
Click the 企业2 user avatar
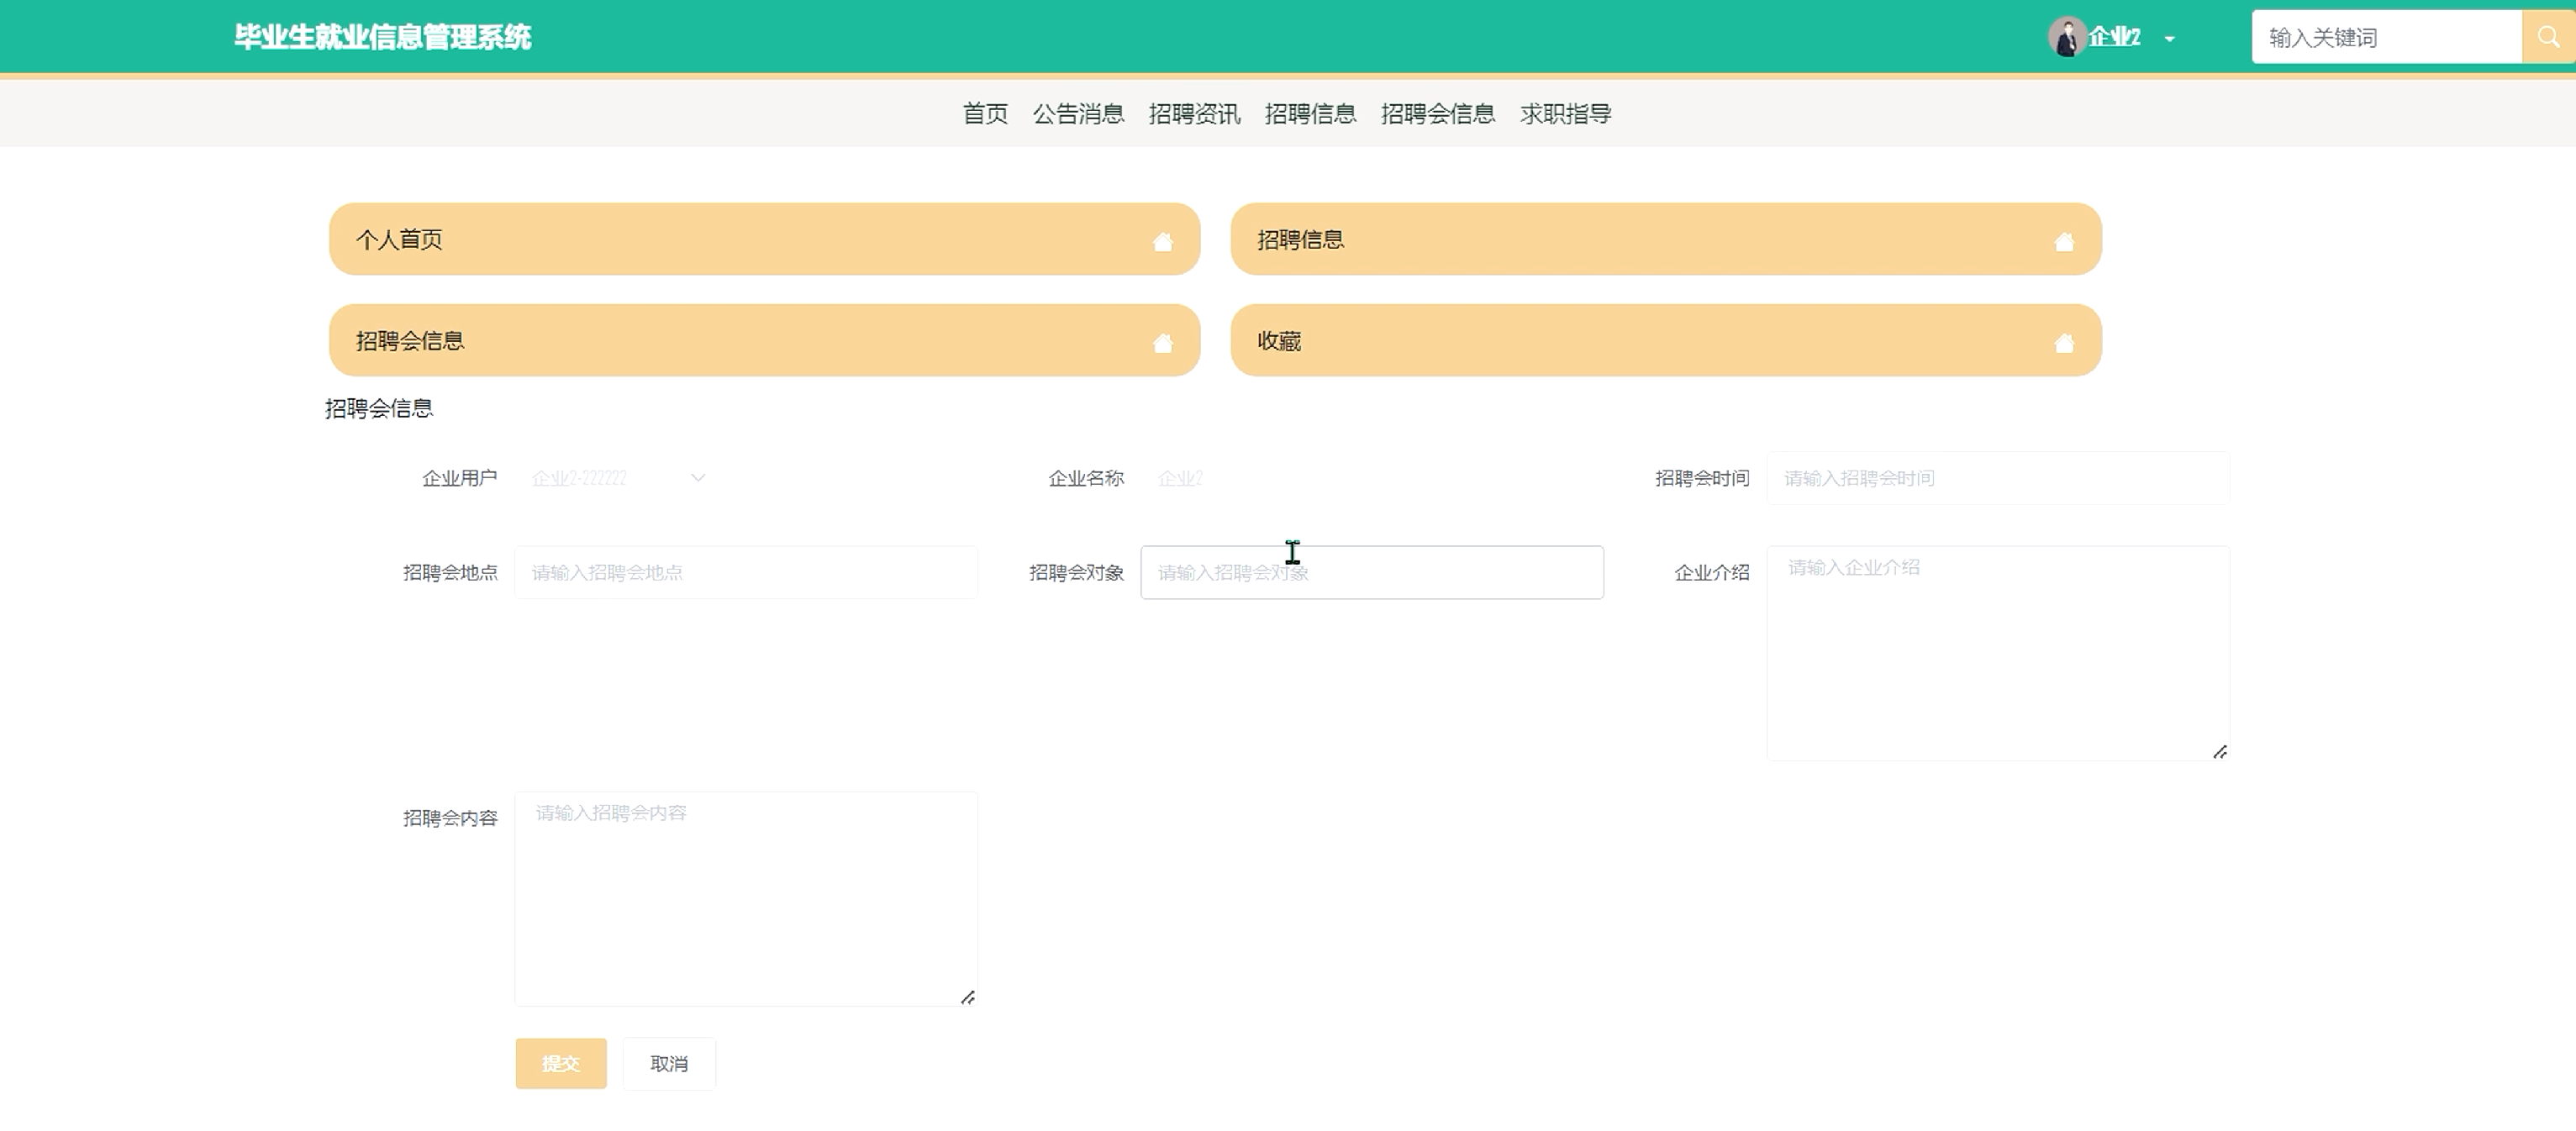[2065, 37]
